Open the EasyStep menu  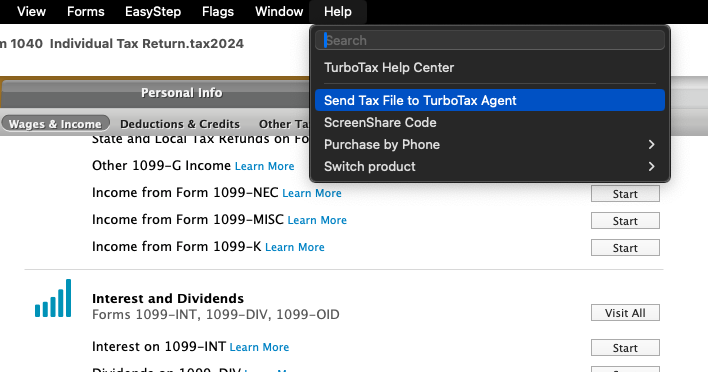pyautogui.click(x=153, y=11)
